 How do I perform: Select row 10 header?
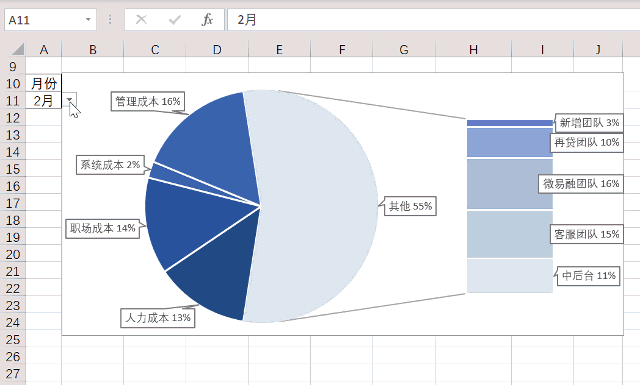coord(13,83)
